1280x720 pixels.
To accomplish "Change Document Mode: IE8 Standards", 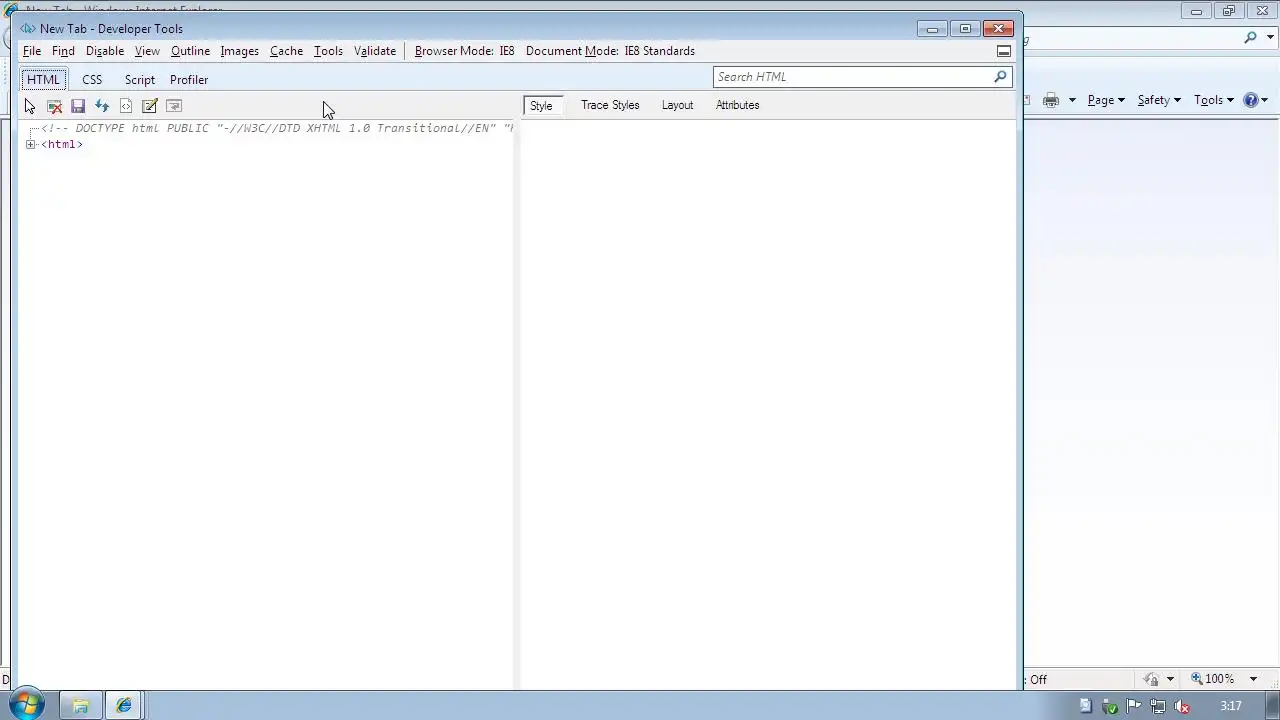I will click(x=610, y=51).
